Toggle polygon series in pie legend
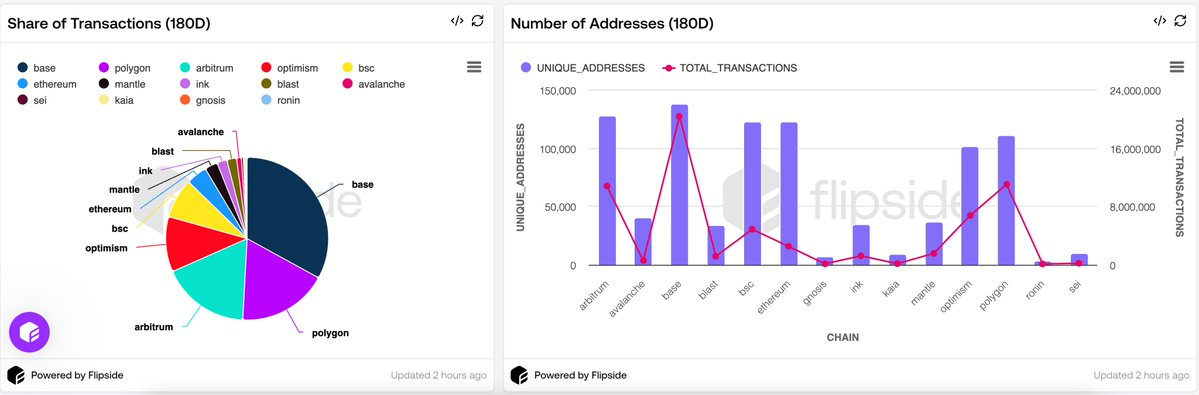This screenshot has height=395, width=1199. pyautogui.click(x=124, y=68)
